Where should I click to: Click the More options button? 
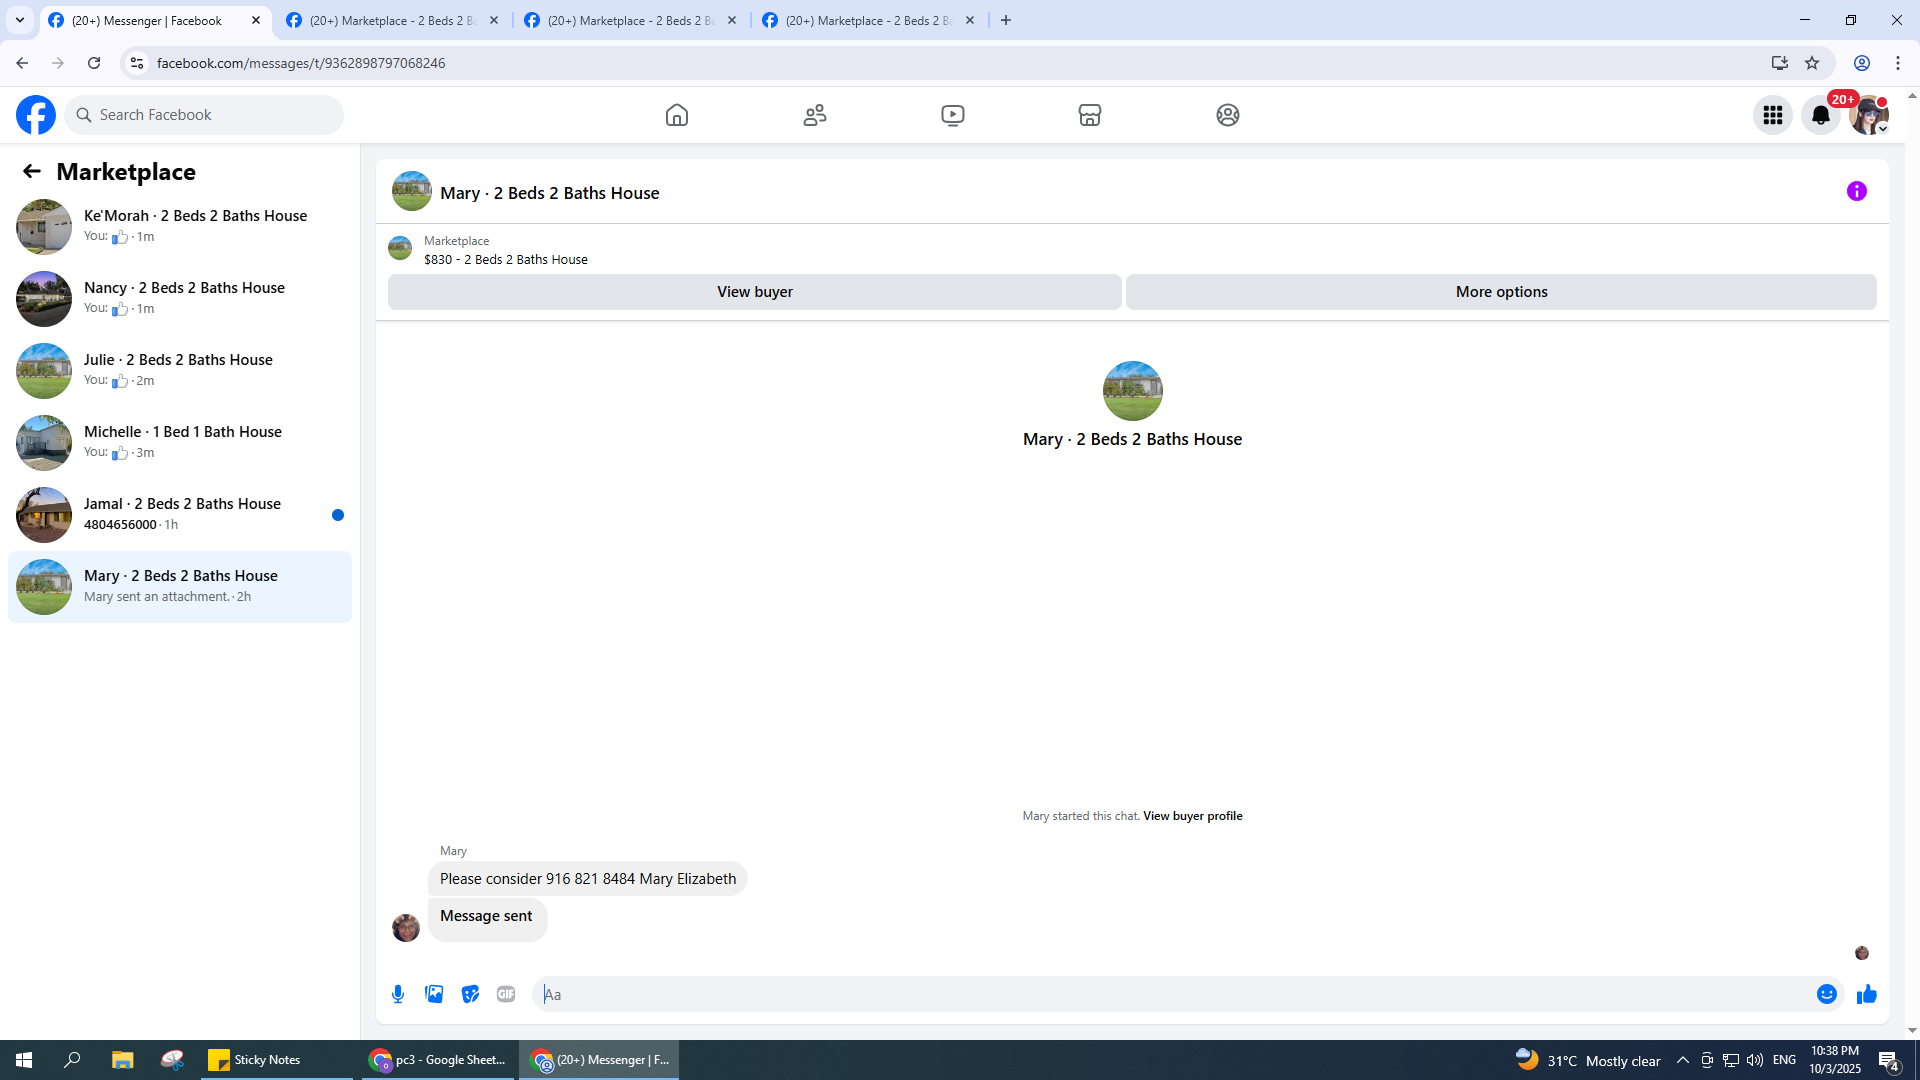(x=1501, y=292)
